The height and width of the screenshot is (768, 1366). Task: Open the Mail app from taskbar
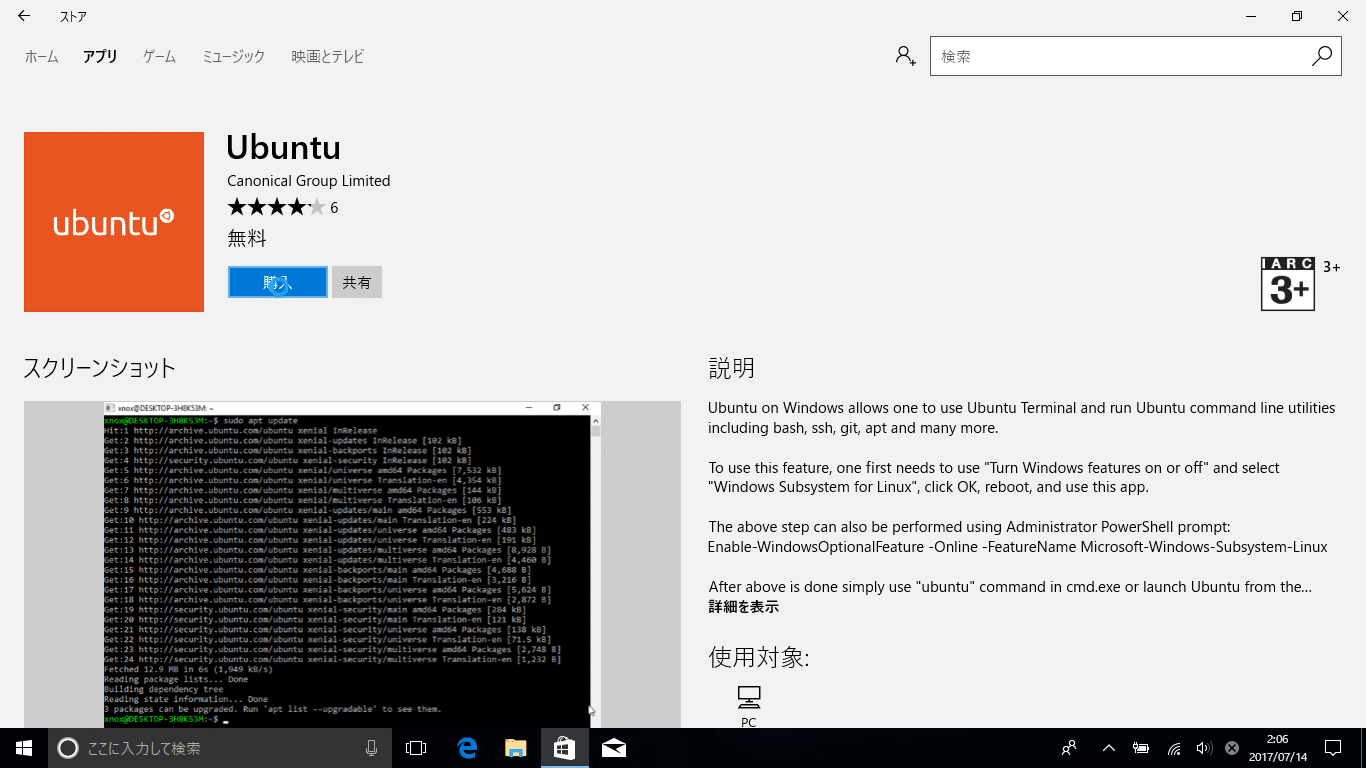point(614,747)
